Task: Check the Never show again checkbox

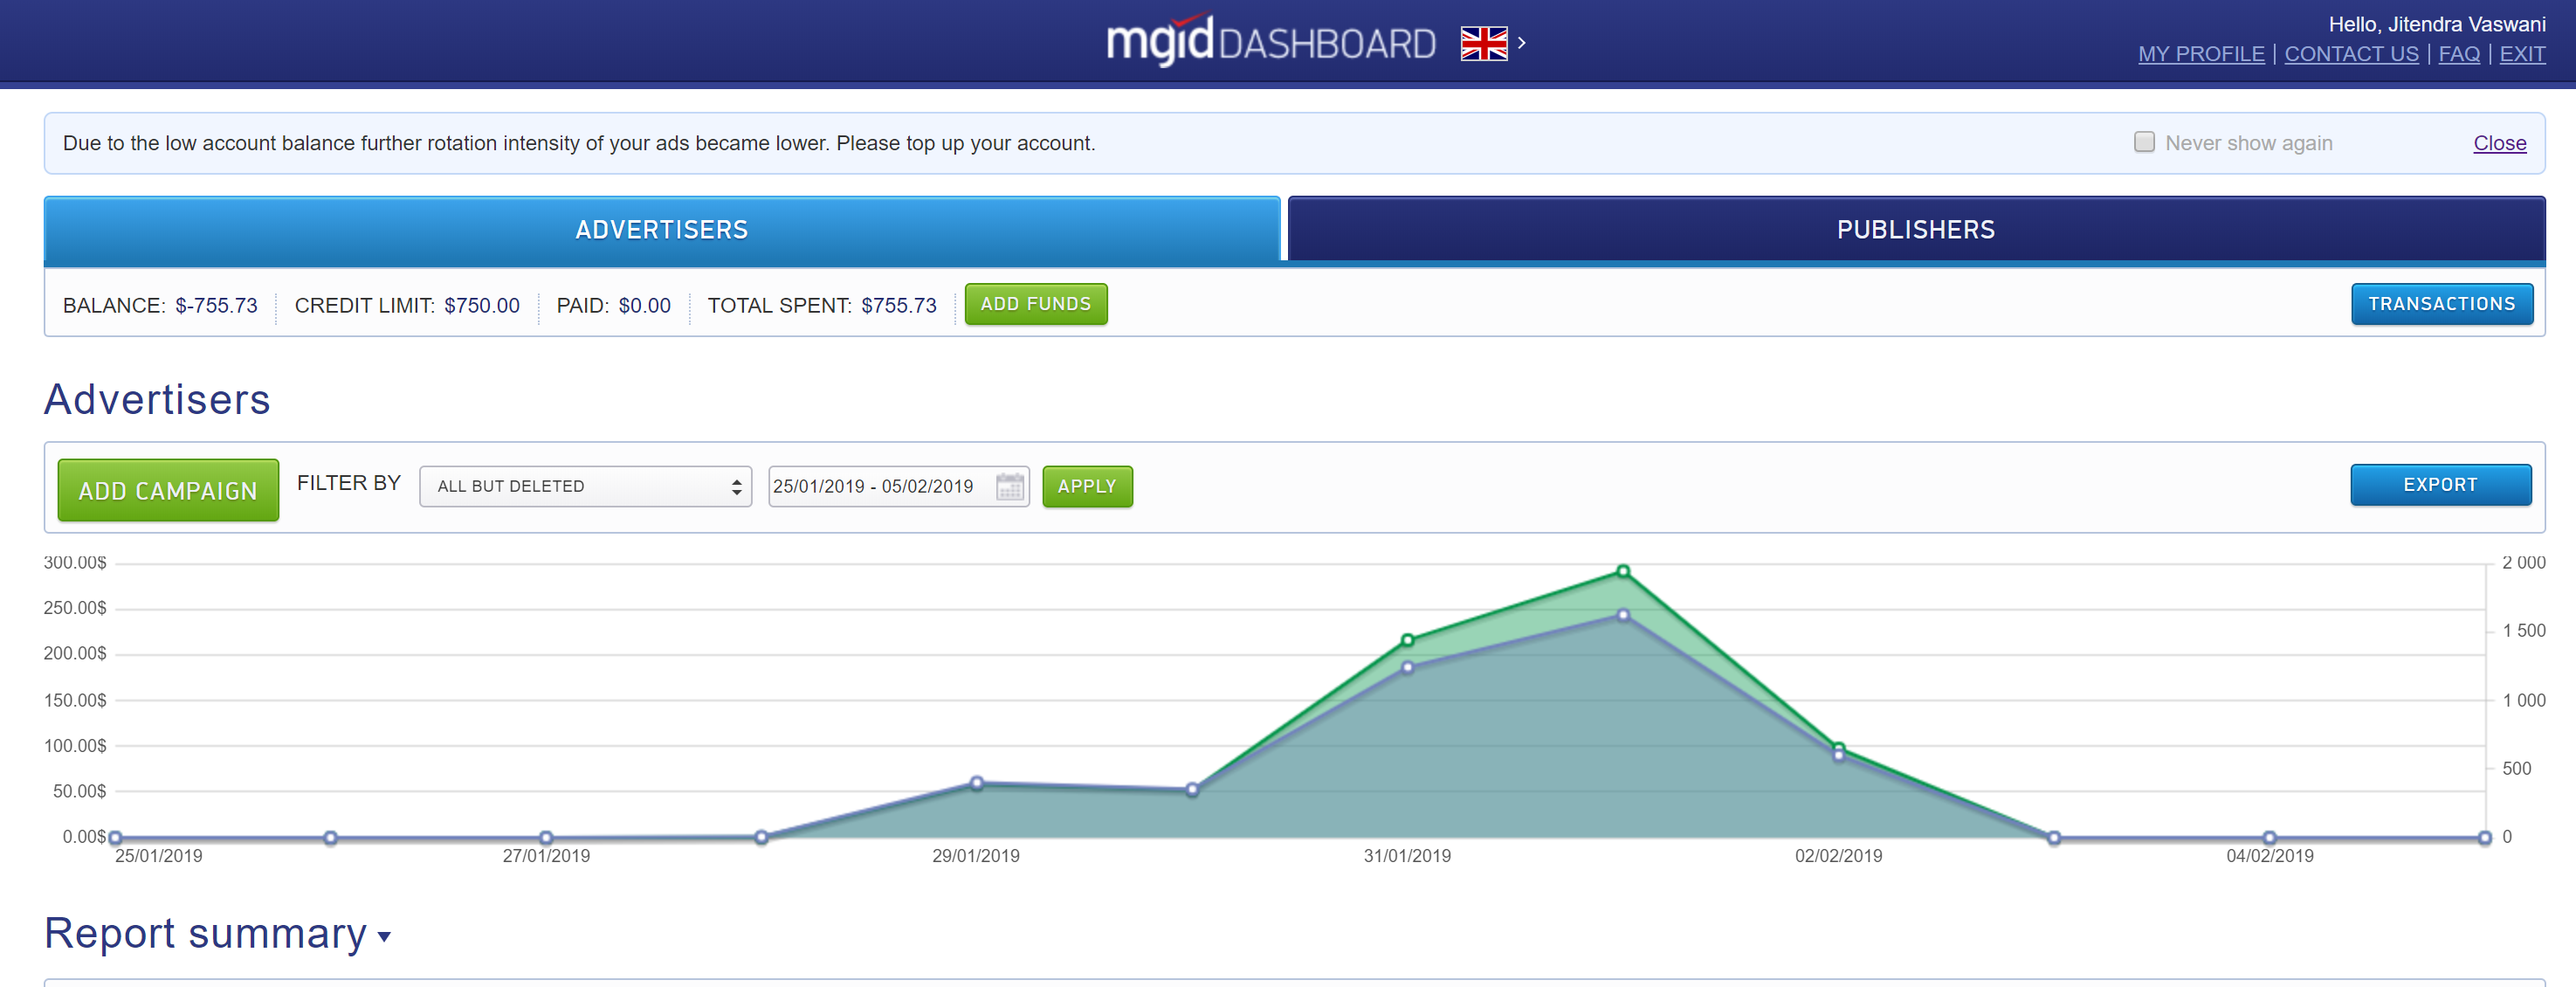Action: click(x=2143, y=142)
